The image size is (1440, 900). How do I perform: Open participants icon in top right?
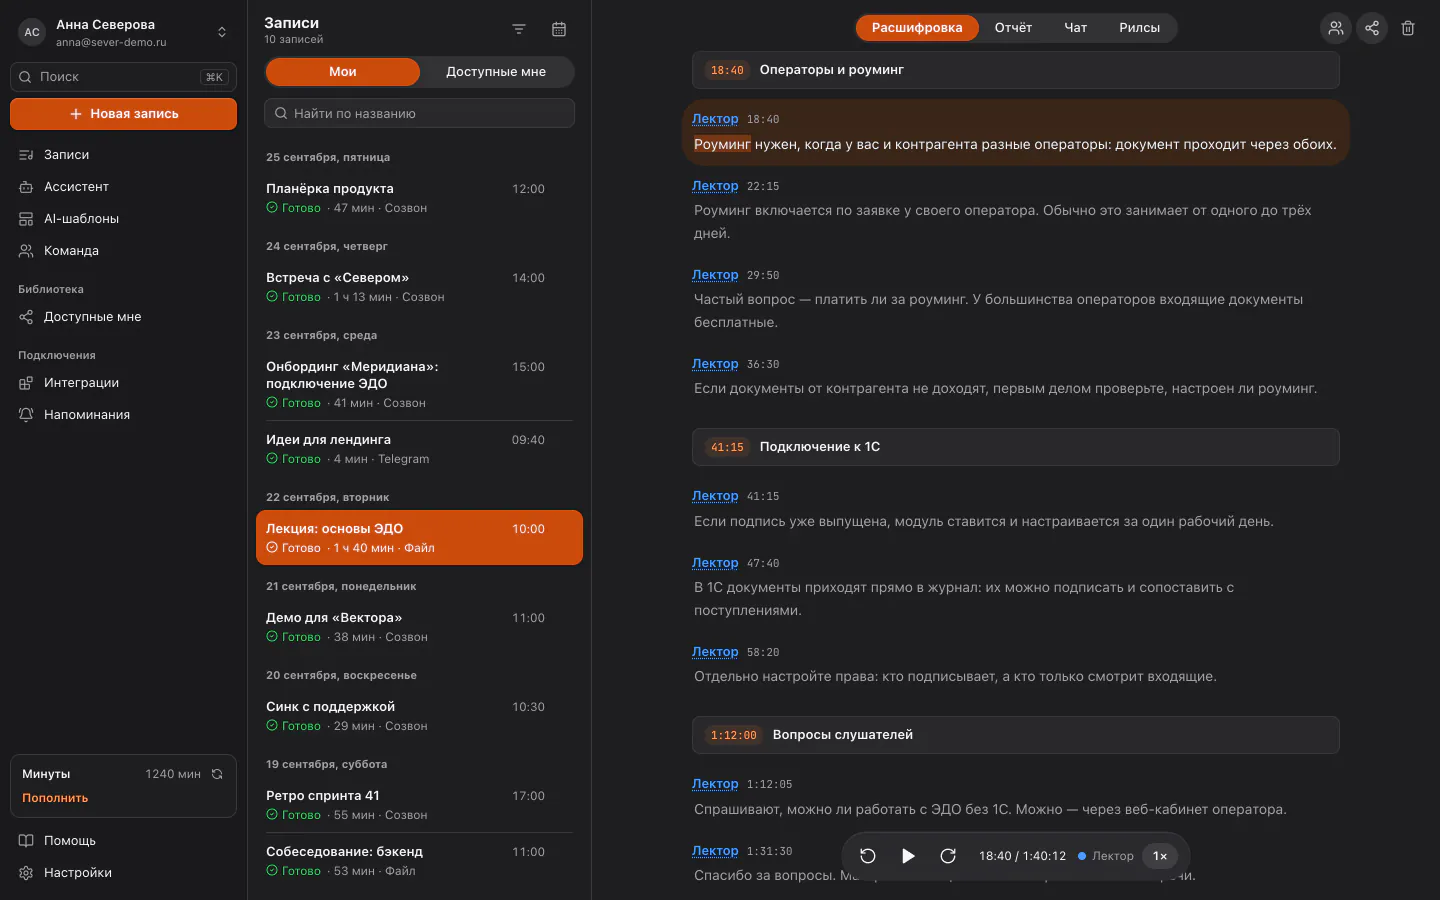click(x=1336, y=28)
